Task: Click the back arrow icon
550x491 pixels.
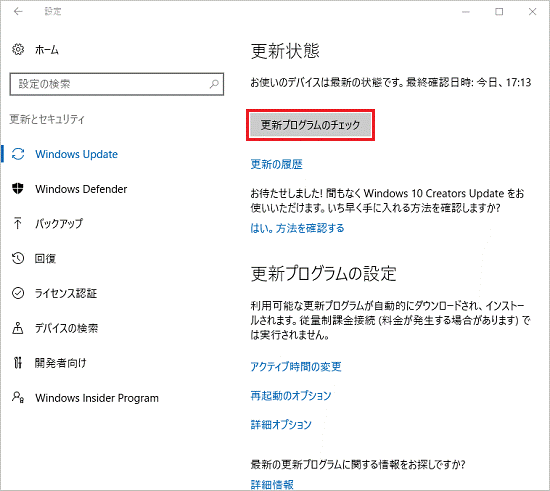Action: (18, 12)
